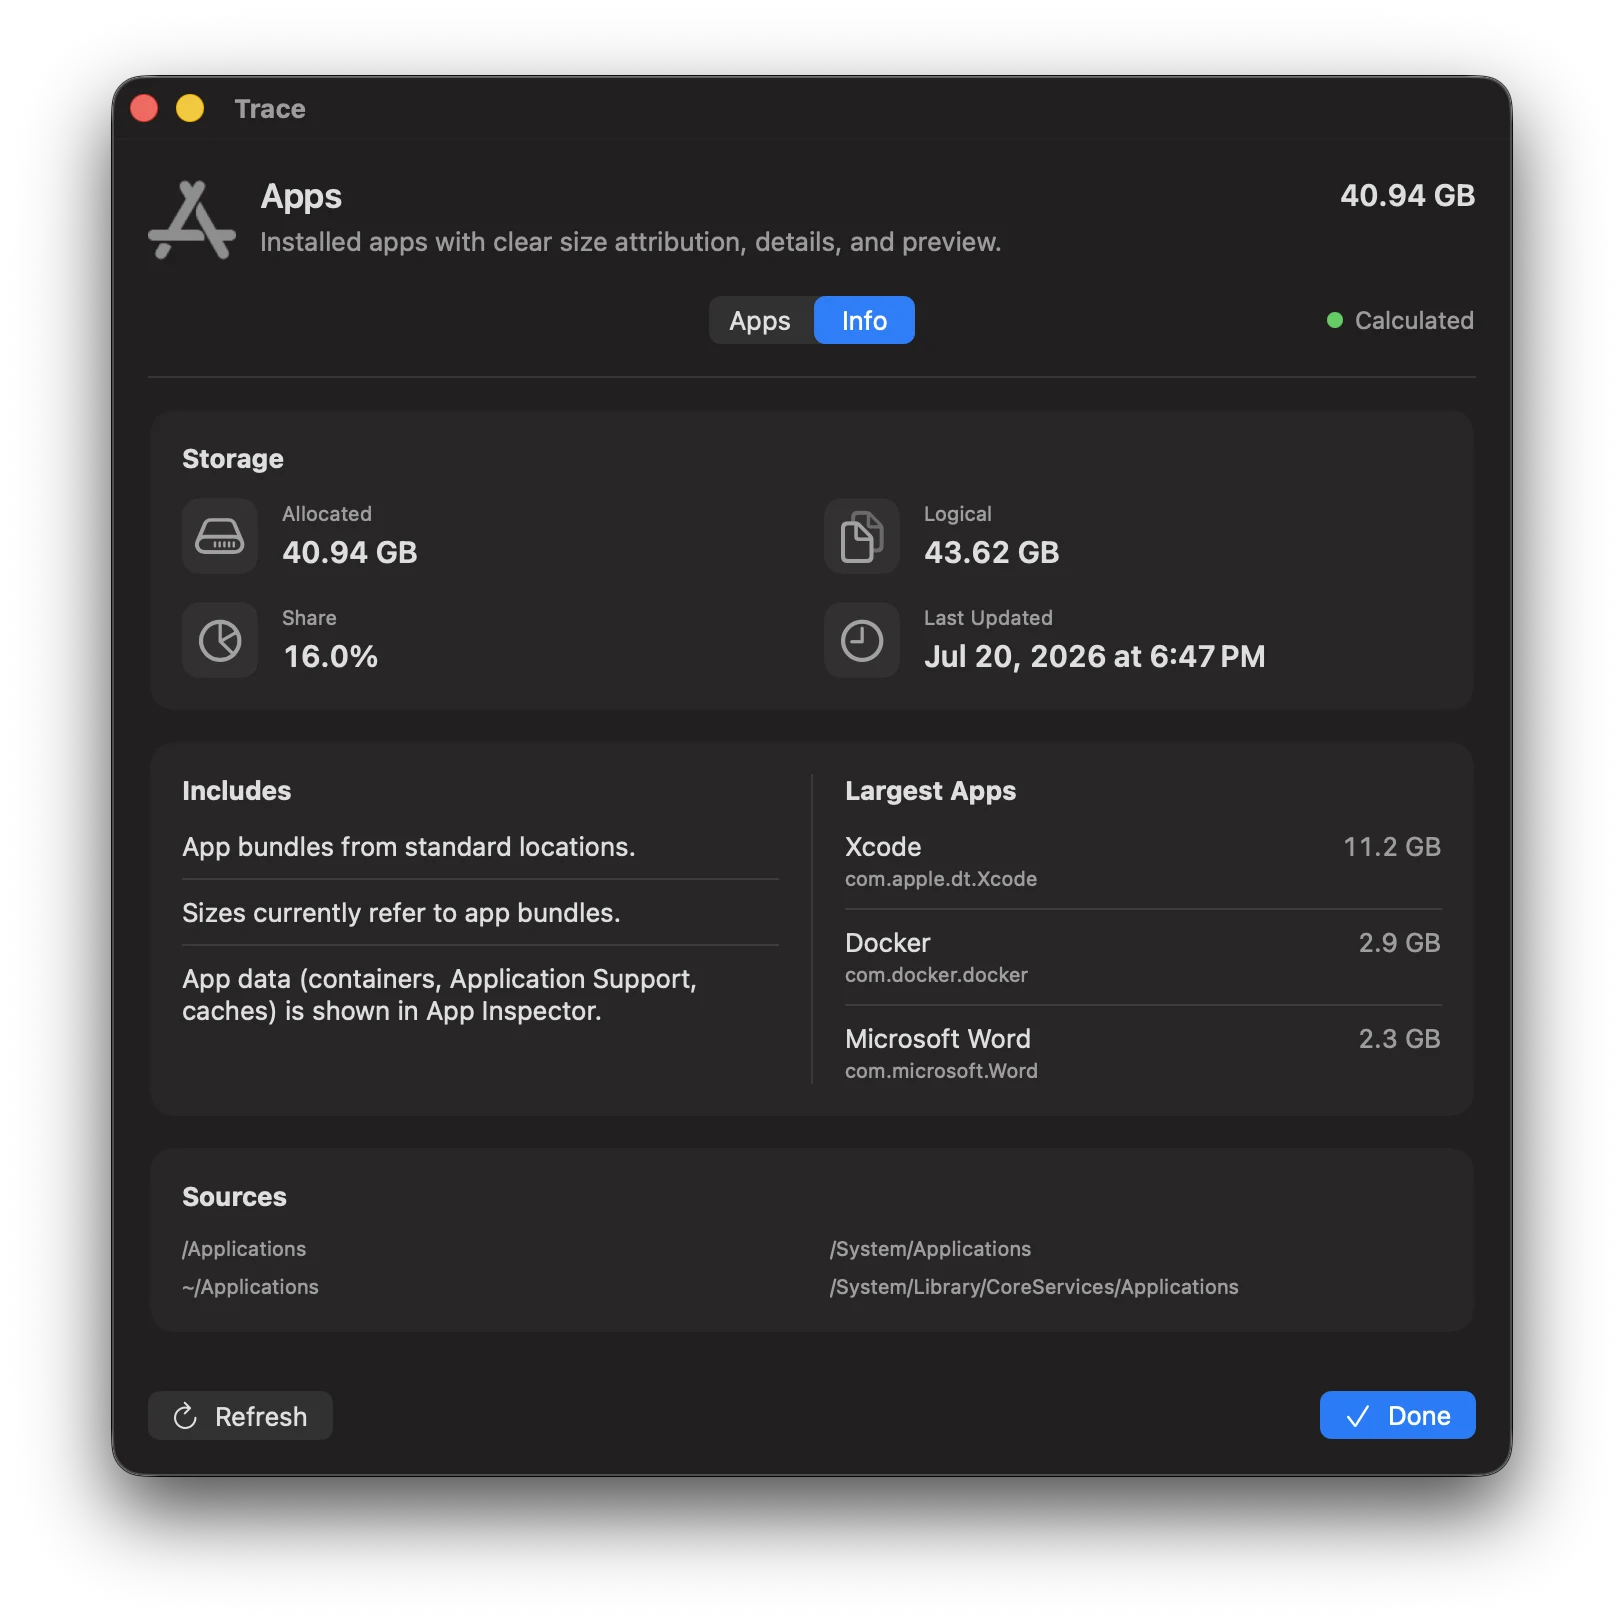Click the Sources heading
This screenshot has height=1624, width=1624.
click(234, 1197)
